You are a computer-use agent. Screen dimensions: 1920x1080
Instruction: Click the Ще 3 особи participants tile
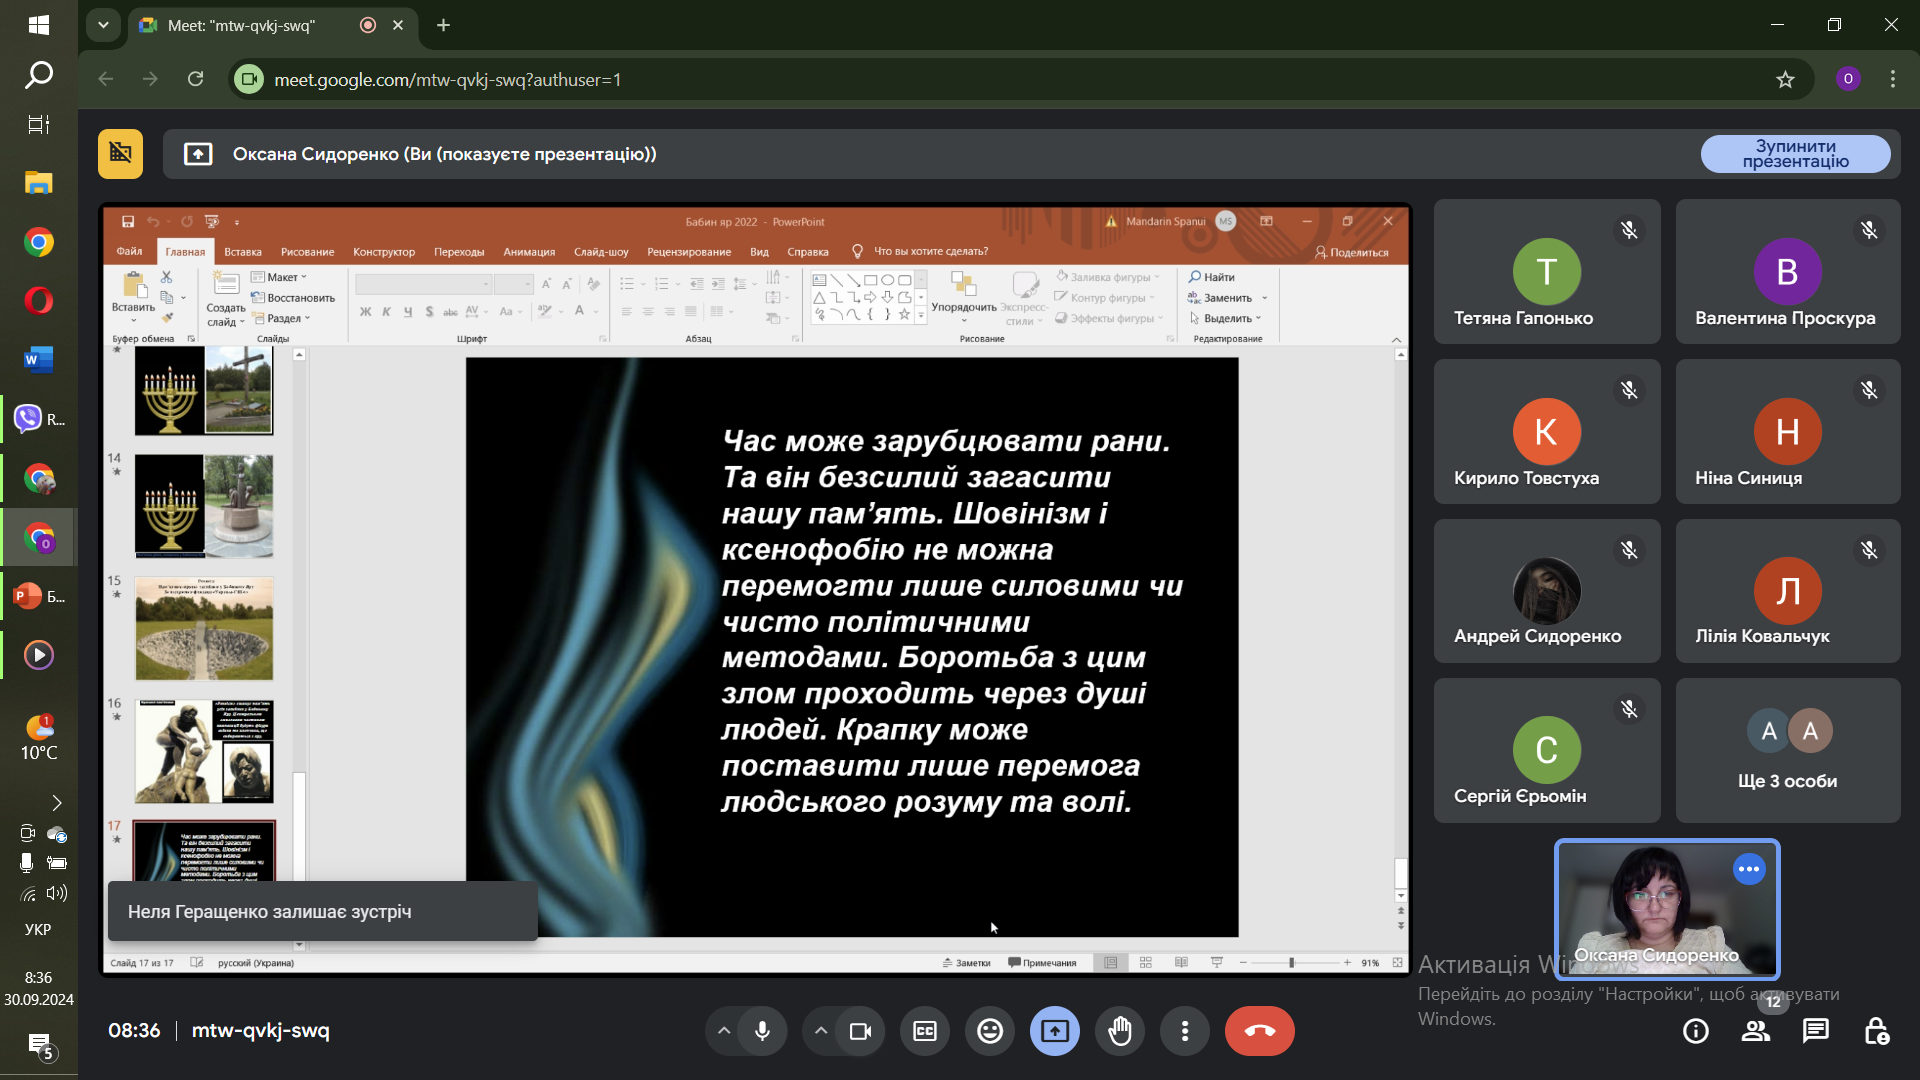click(x=1787, y=750)
